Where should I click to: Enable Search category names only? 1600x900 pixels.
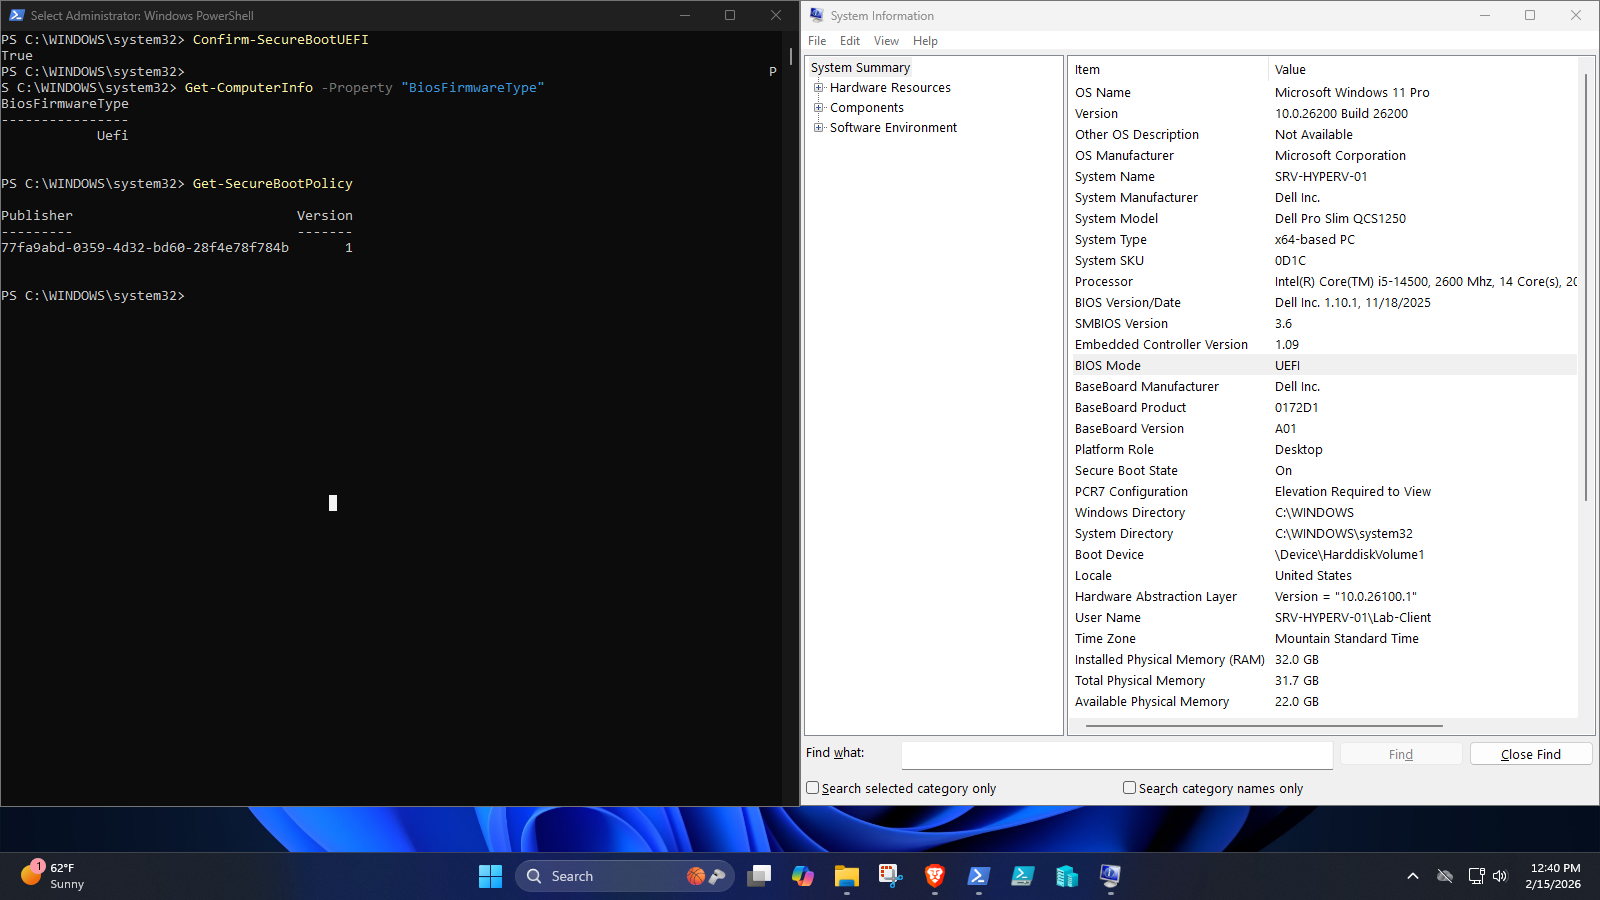click(1129, 788)
